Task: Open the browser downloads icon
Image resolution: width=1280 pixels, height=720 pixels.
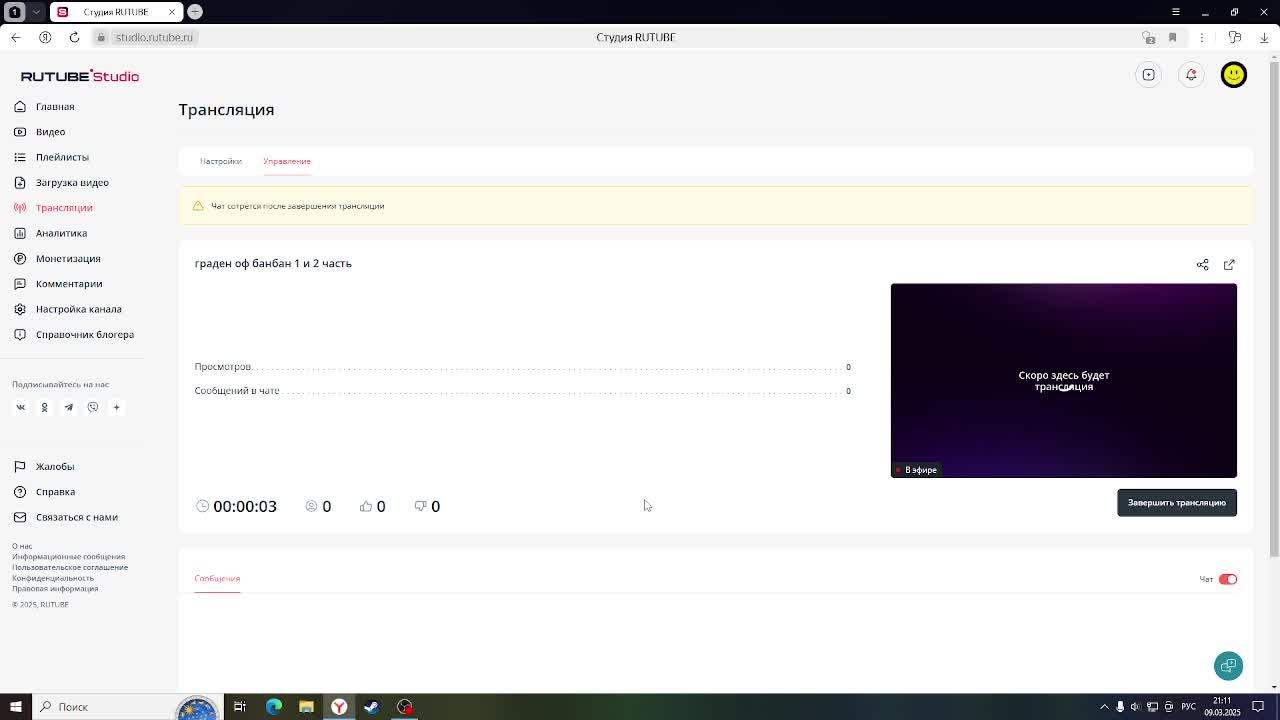Action: coord(1264,37)
